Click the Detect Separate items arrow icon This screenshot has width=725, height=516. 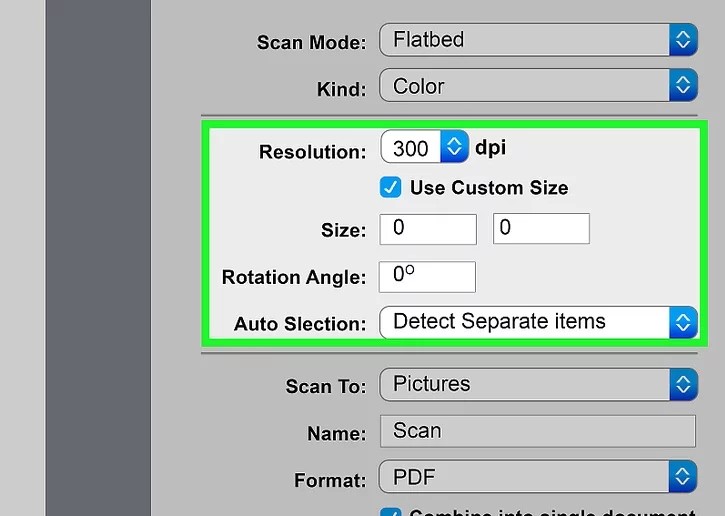683,322
